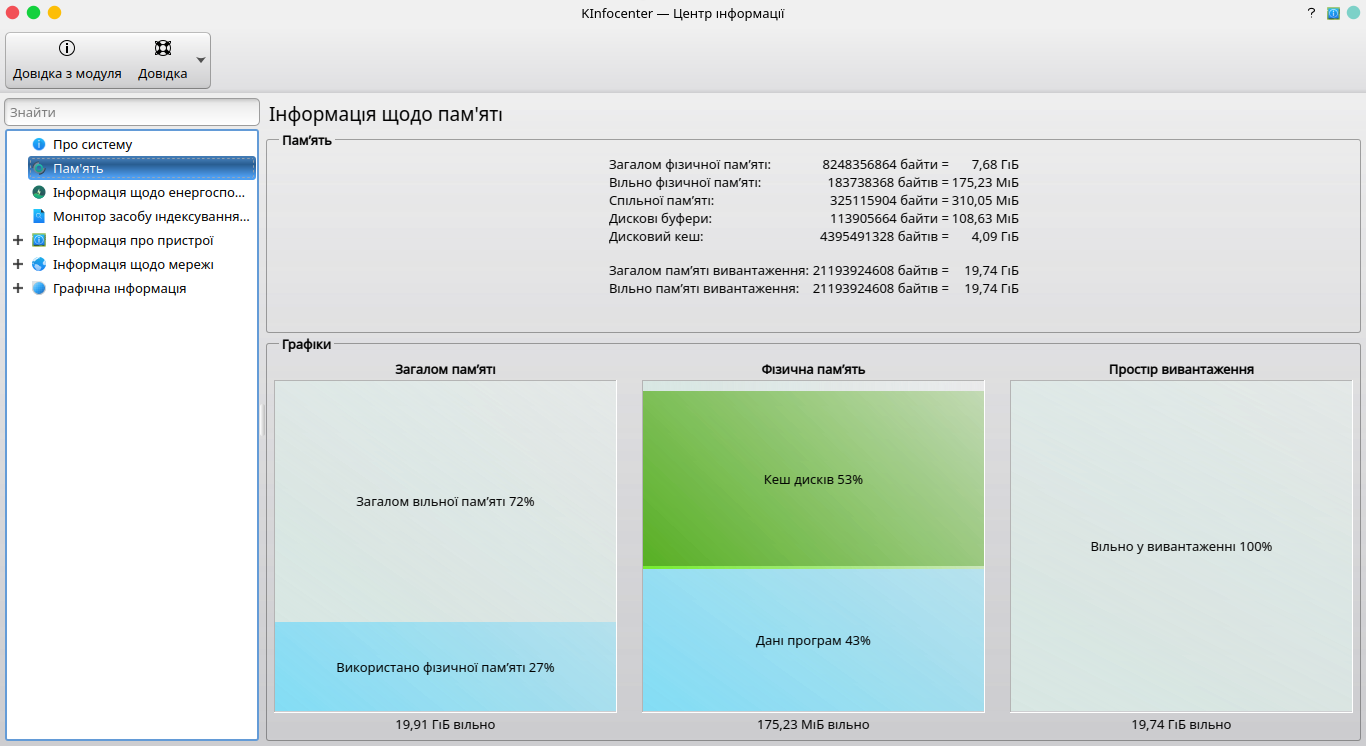The image size is (1366, 746).
Task: Select 'Інформація про пристрої' item
Action: [x=133, y=240]
